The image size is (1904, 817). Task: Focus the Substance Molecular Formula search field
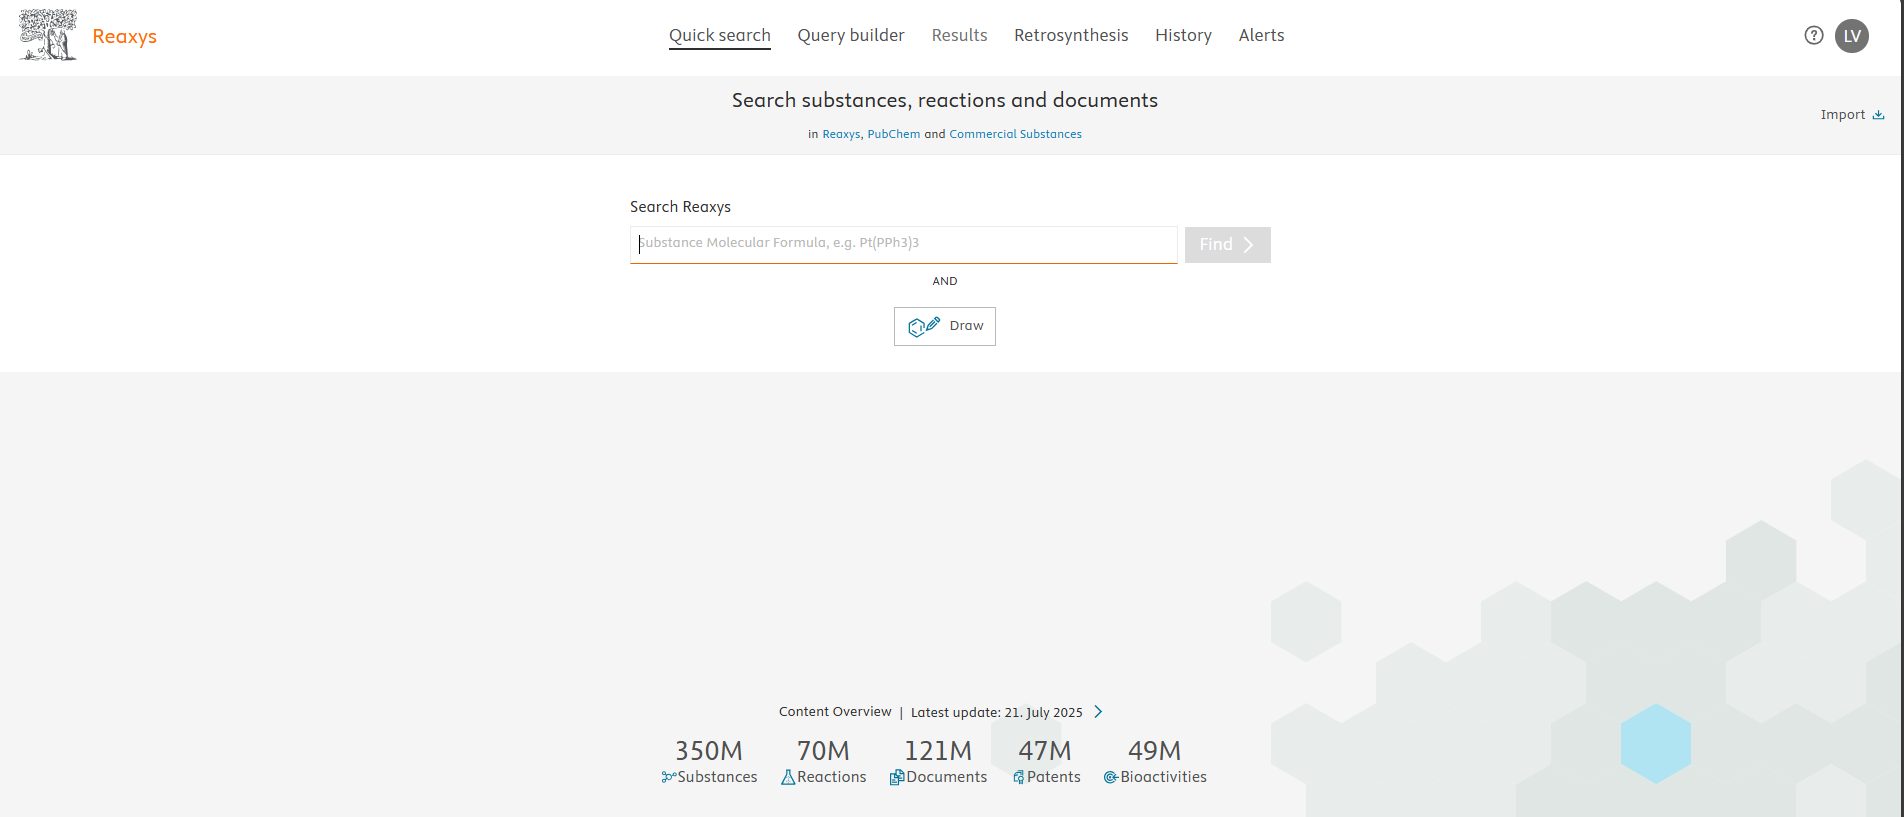coord(904,244)
